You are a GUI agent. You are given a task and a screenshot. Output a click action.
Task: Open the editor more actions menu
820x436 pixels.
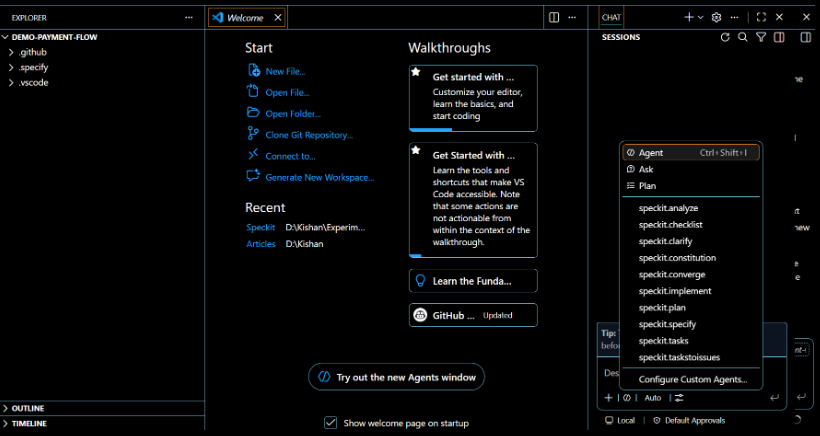click(x=572, y=17)
